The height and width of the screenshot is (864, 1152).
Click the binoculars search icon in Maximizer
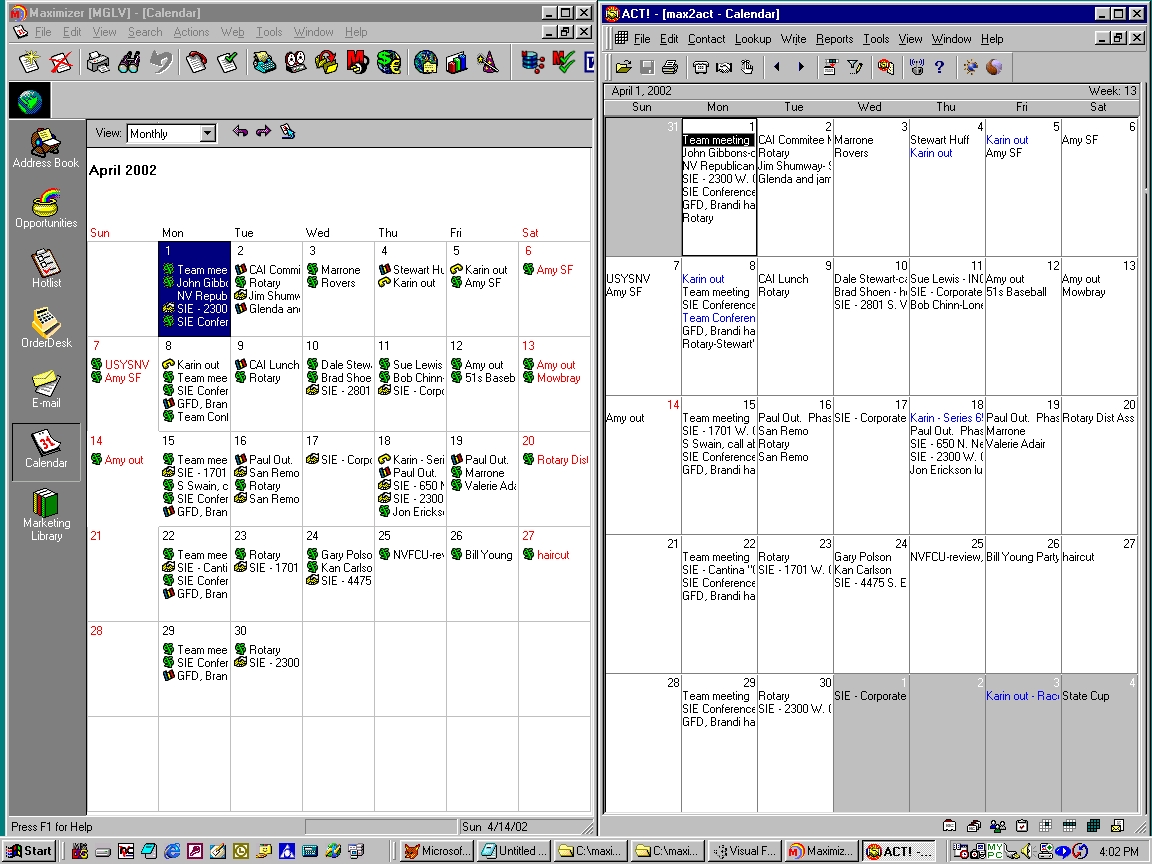129,62
